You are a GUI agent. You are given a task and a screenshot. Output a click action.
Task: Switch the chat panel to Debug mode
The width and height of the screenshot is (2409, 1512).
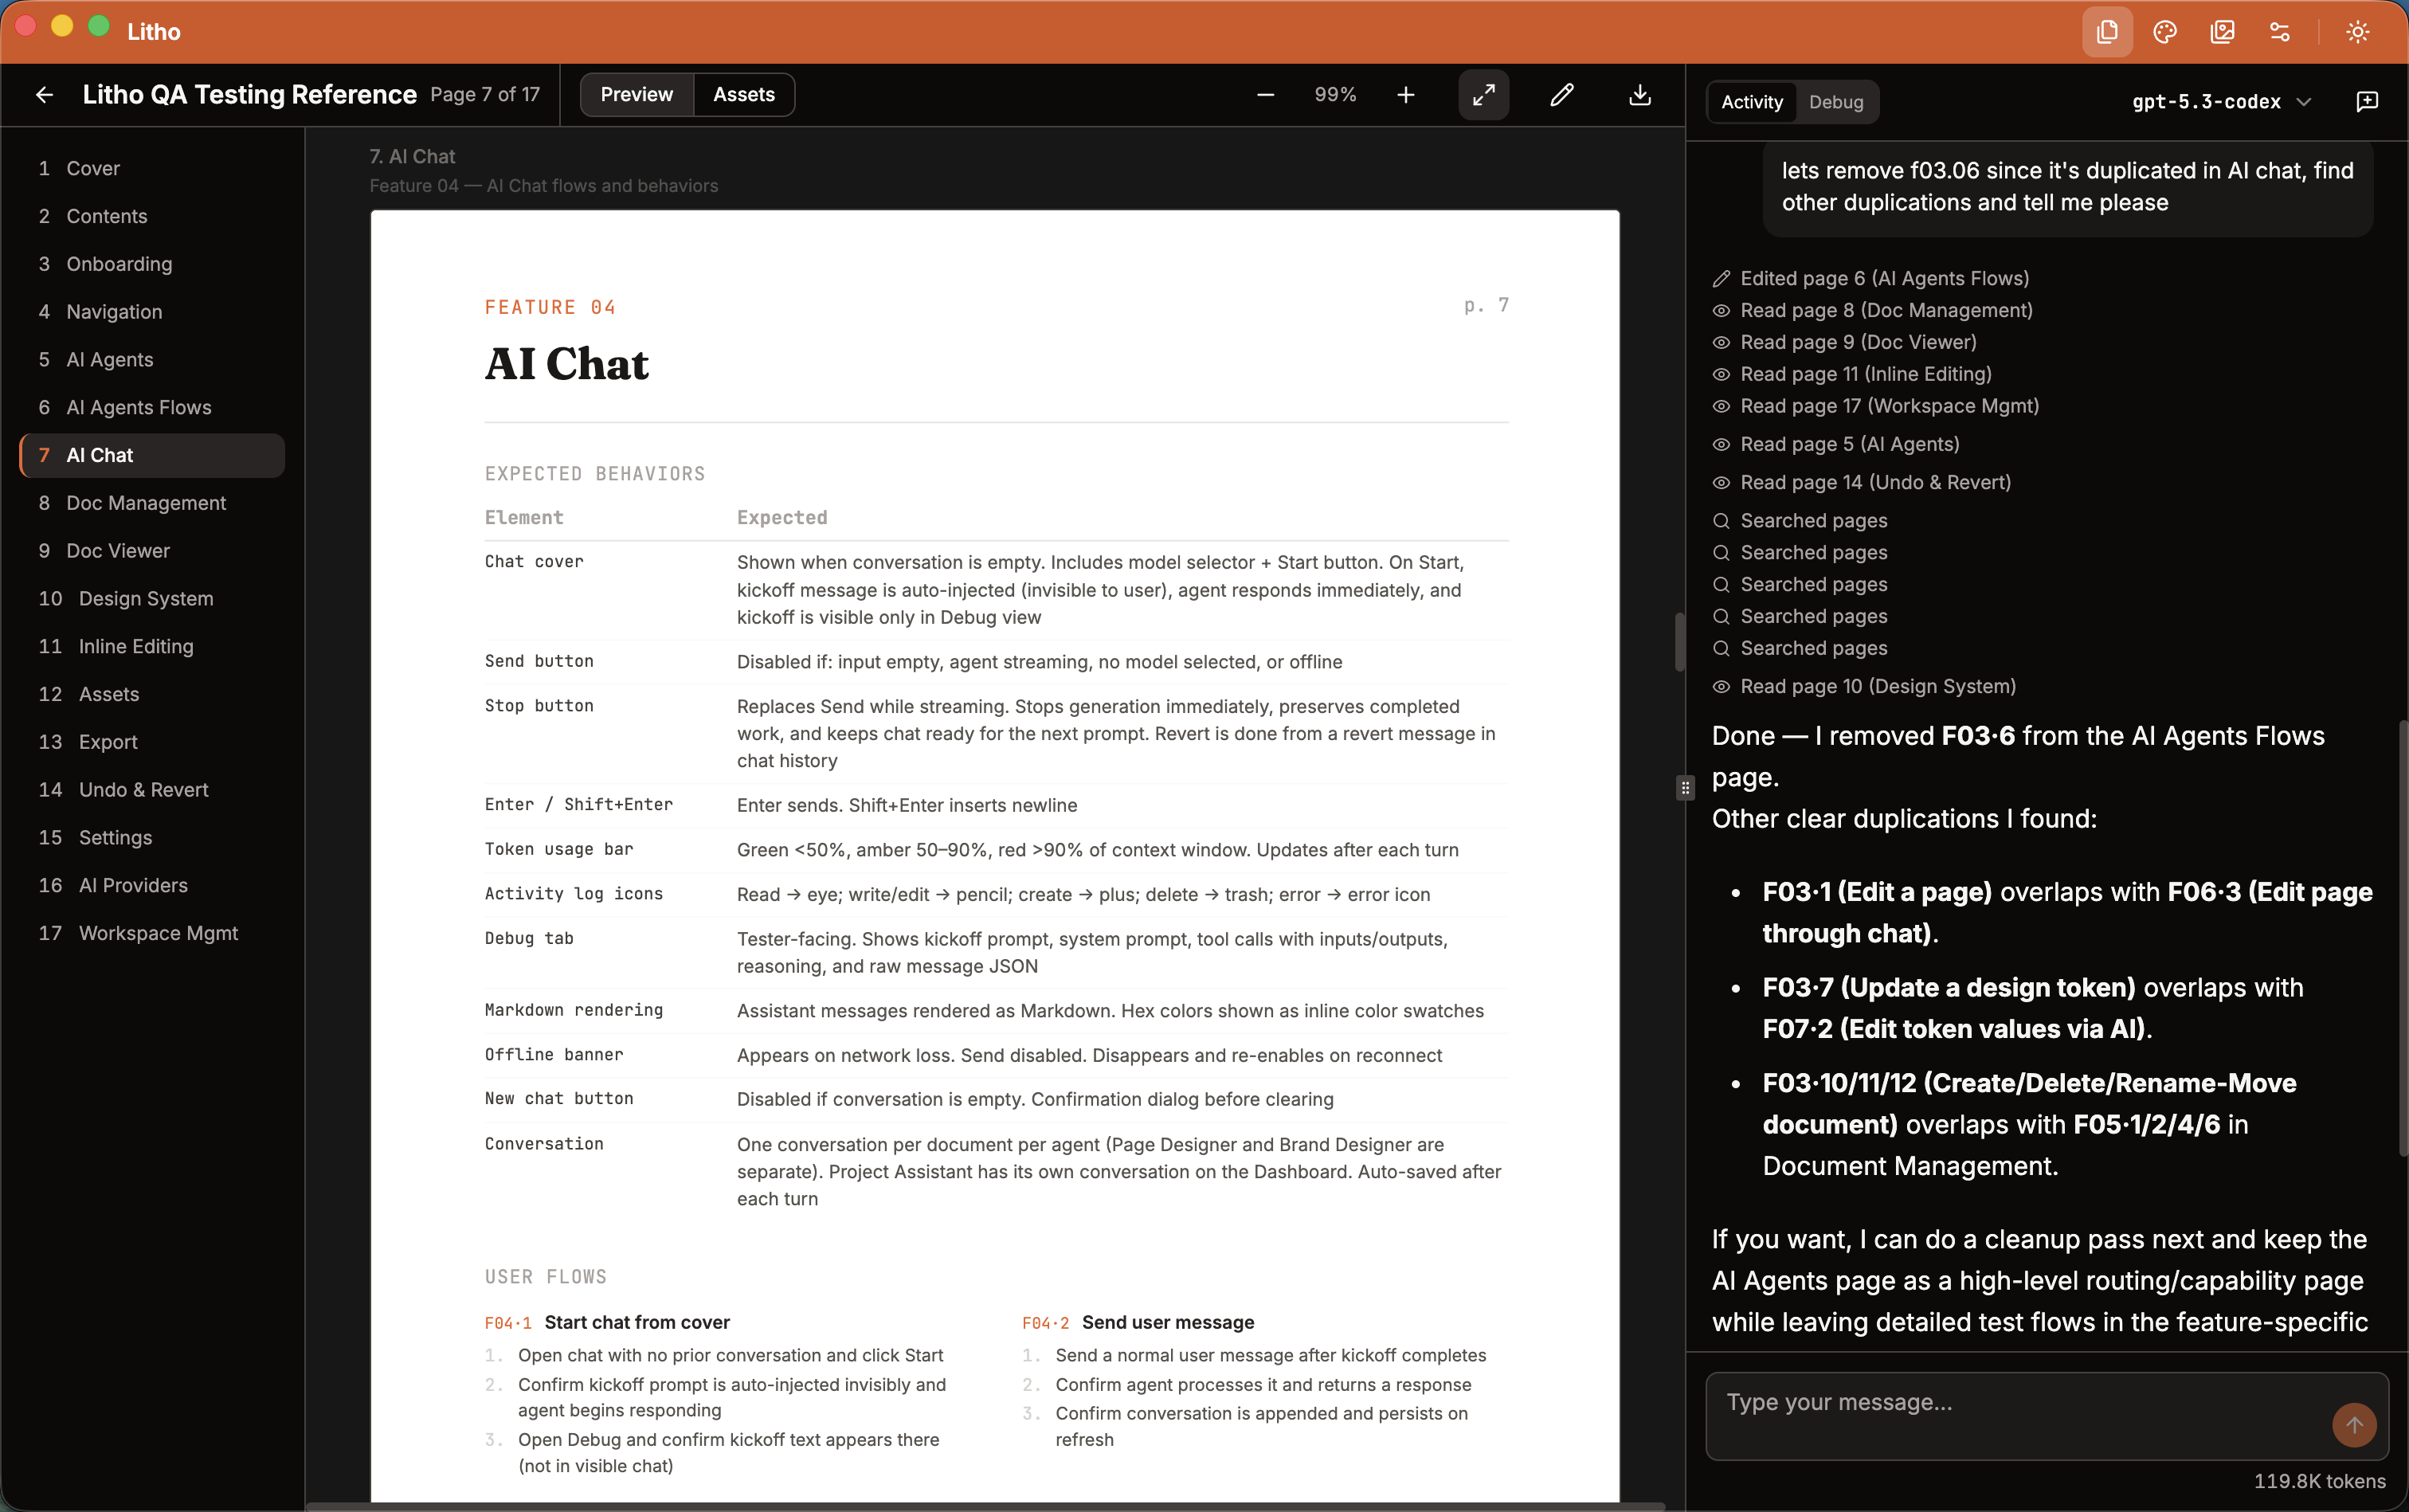1836,101
